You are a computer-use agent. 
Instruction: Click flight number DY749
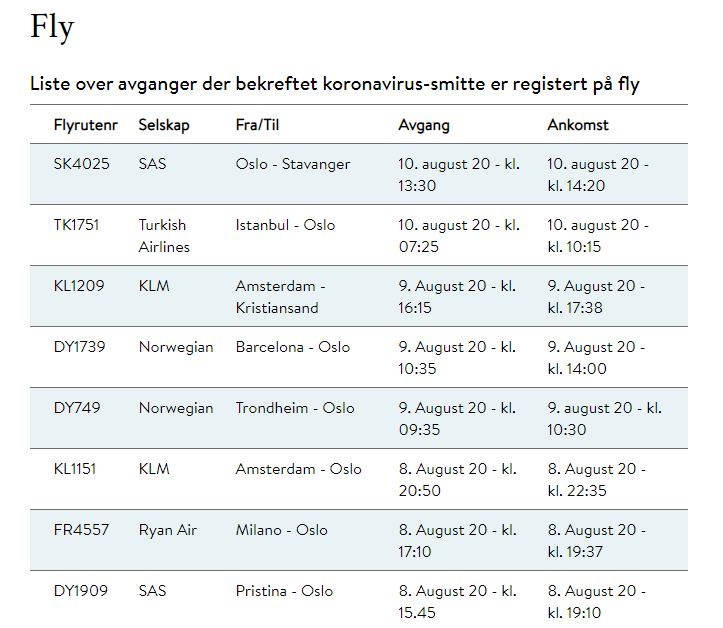coord(77,408)
